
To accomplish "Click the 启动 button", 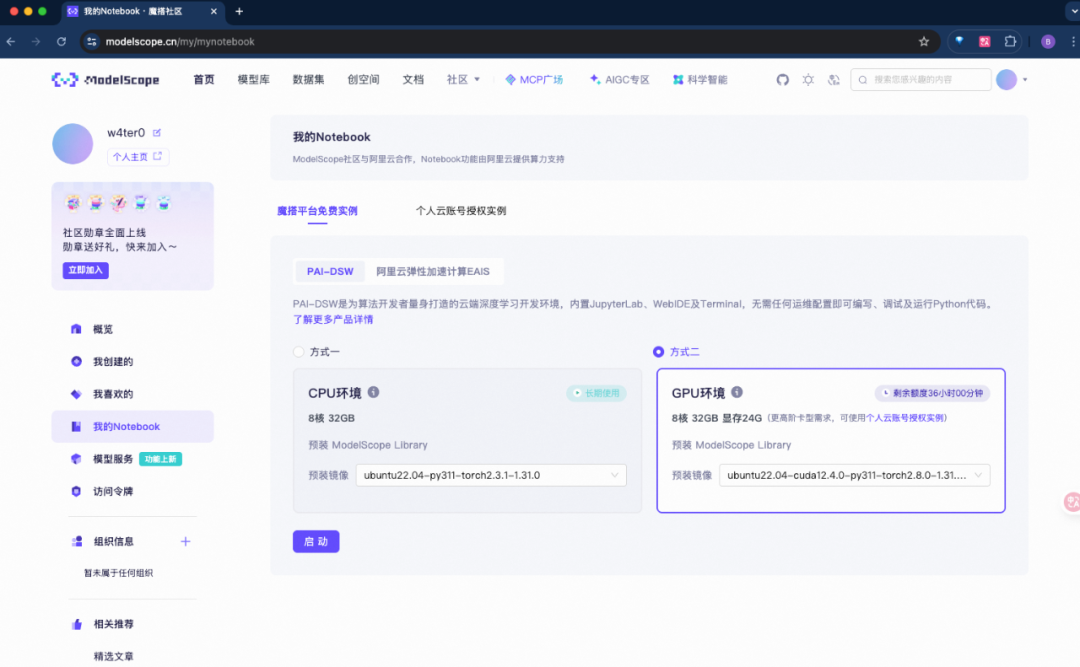I will (316, 542).
